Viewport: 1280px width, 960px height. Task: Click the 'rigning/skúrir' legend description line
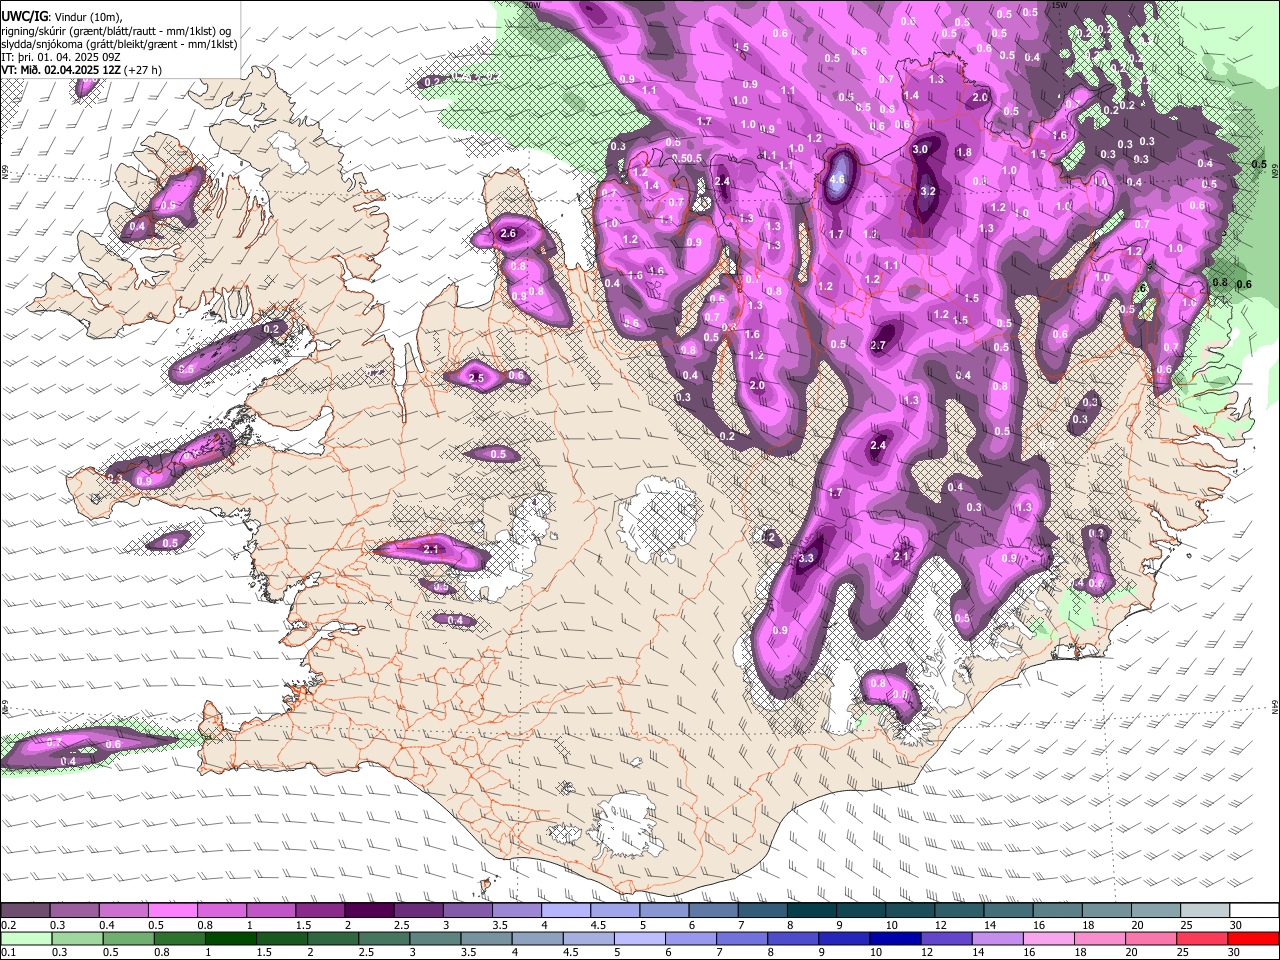click(116, 30)
